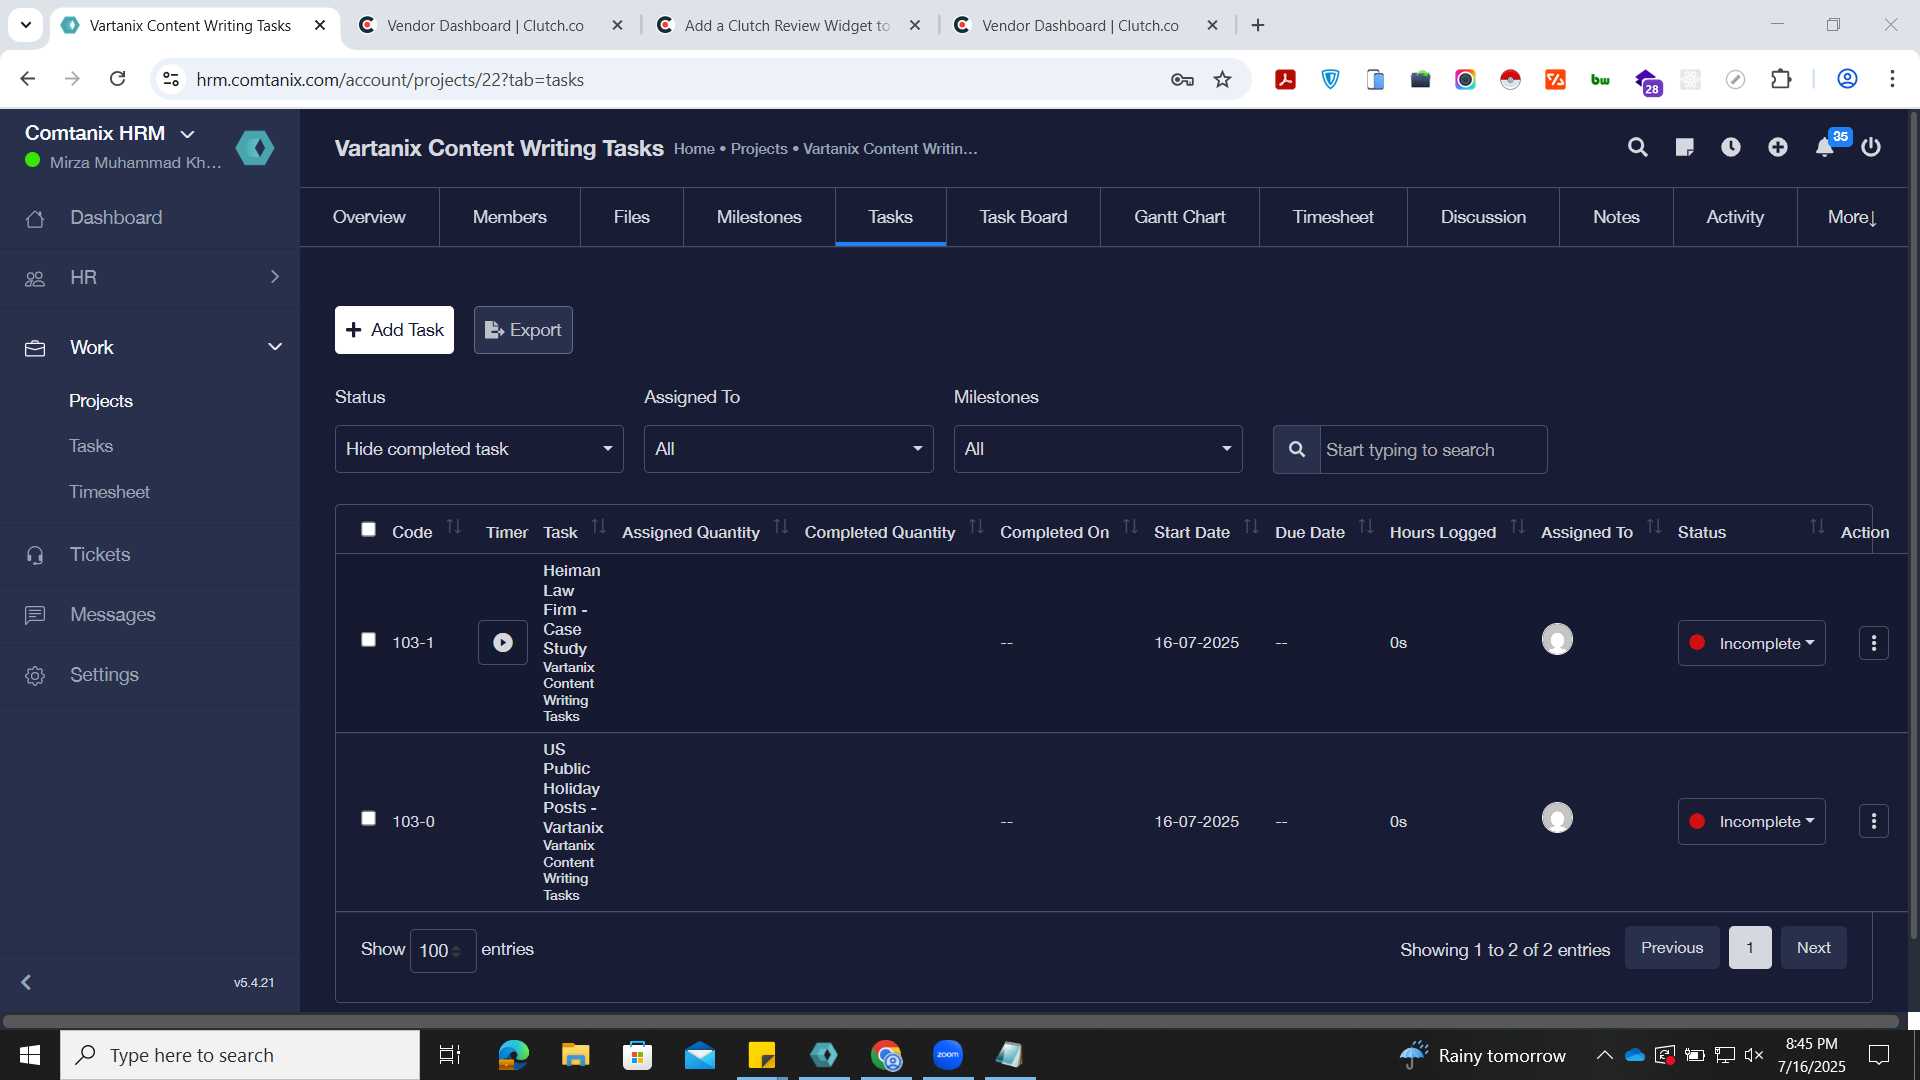Open the More tab dropdown
This screenshot has height=1080, width=1920.
[x=1852, y=217]
